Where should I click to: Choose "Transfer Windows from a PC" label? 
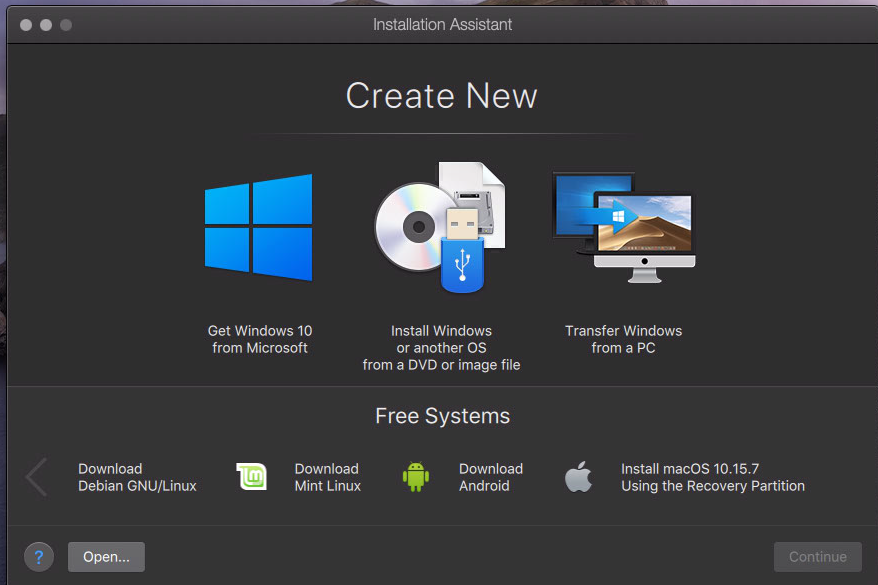pos(624,339)
